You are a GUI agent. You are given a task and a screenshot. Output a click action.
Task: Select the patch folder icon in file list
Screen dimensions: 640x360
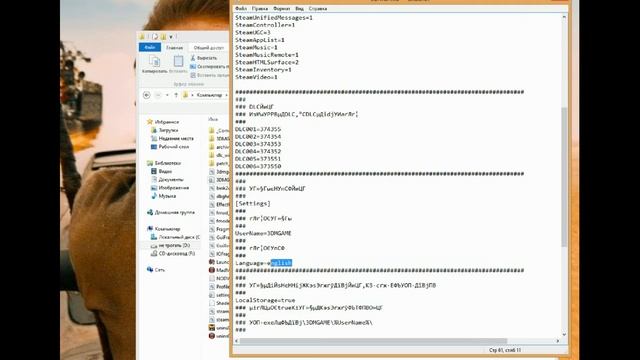[211, 163]
